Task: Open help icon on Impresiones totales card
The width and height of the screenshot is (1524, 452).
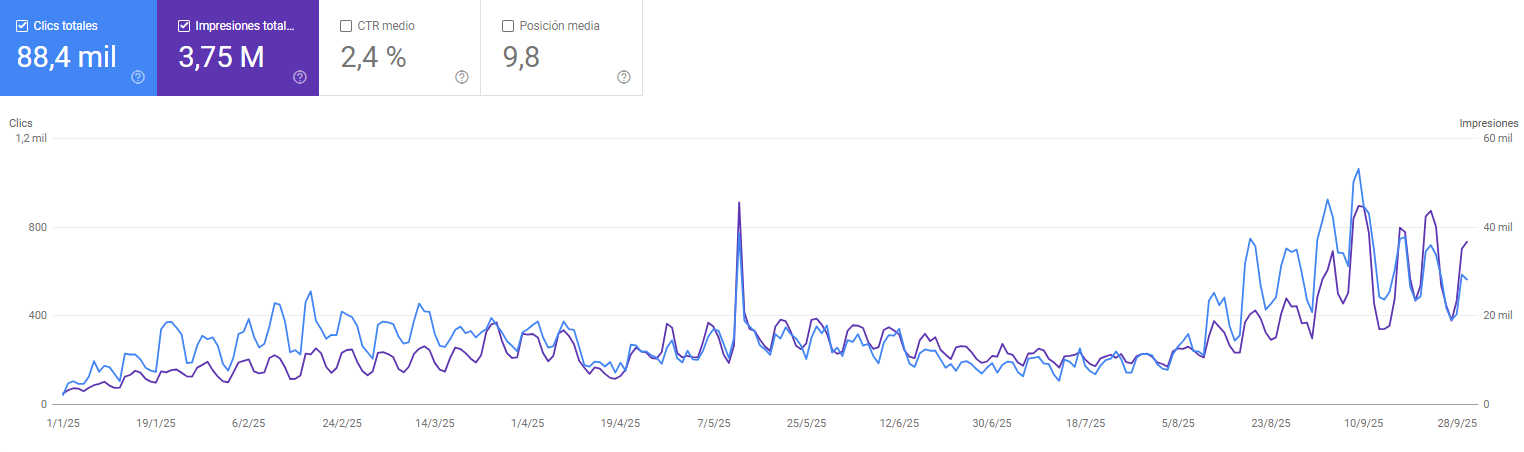Action: (300, 77)
